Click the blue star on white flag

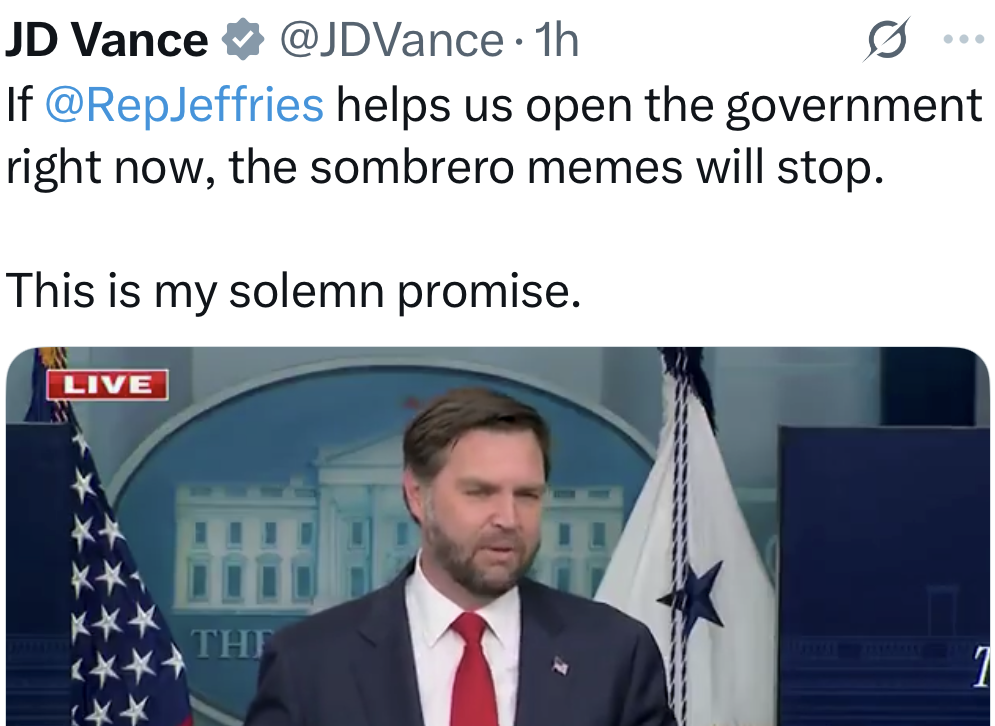pos(692,597)
